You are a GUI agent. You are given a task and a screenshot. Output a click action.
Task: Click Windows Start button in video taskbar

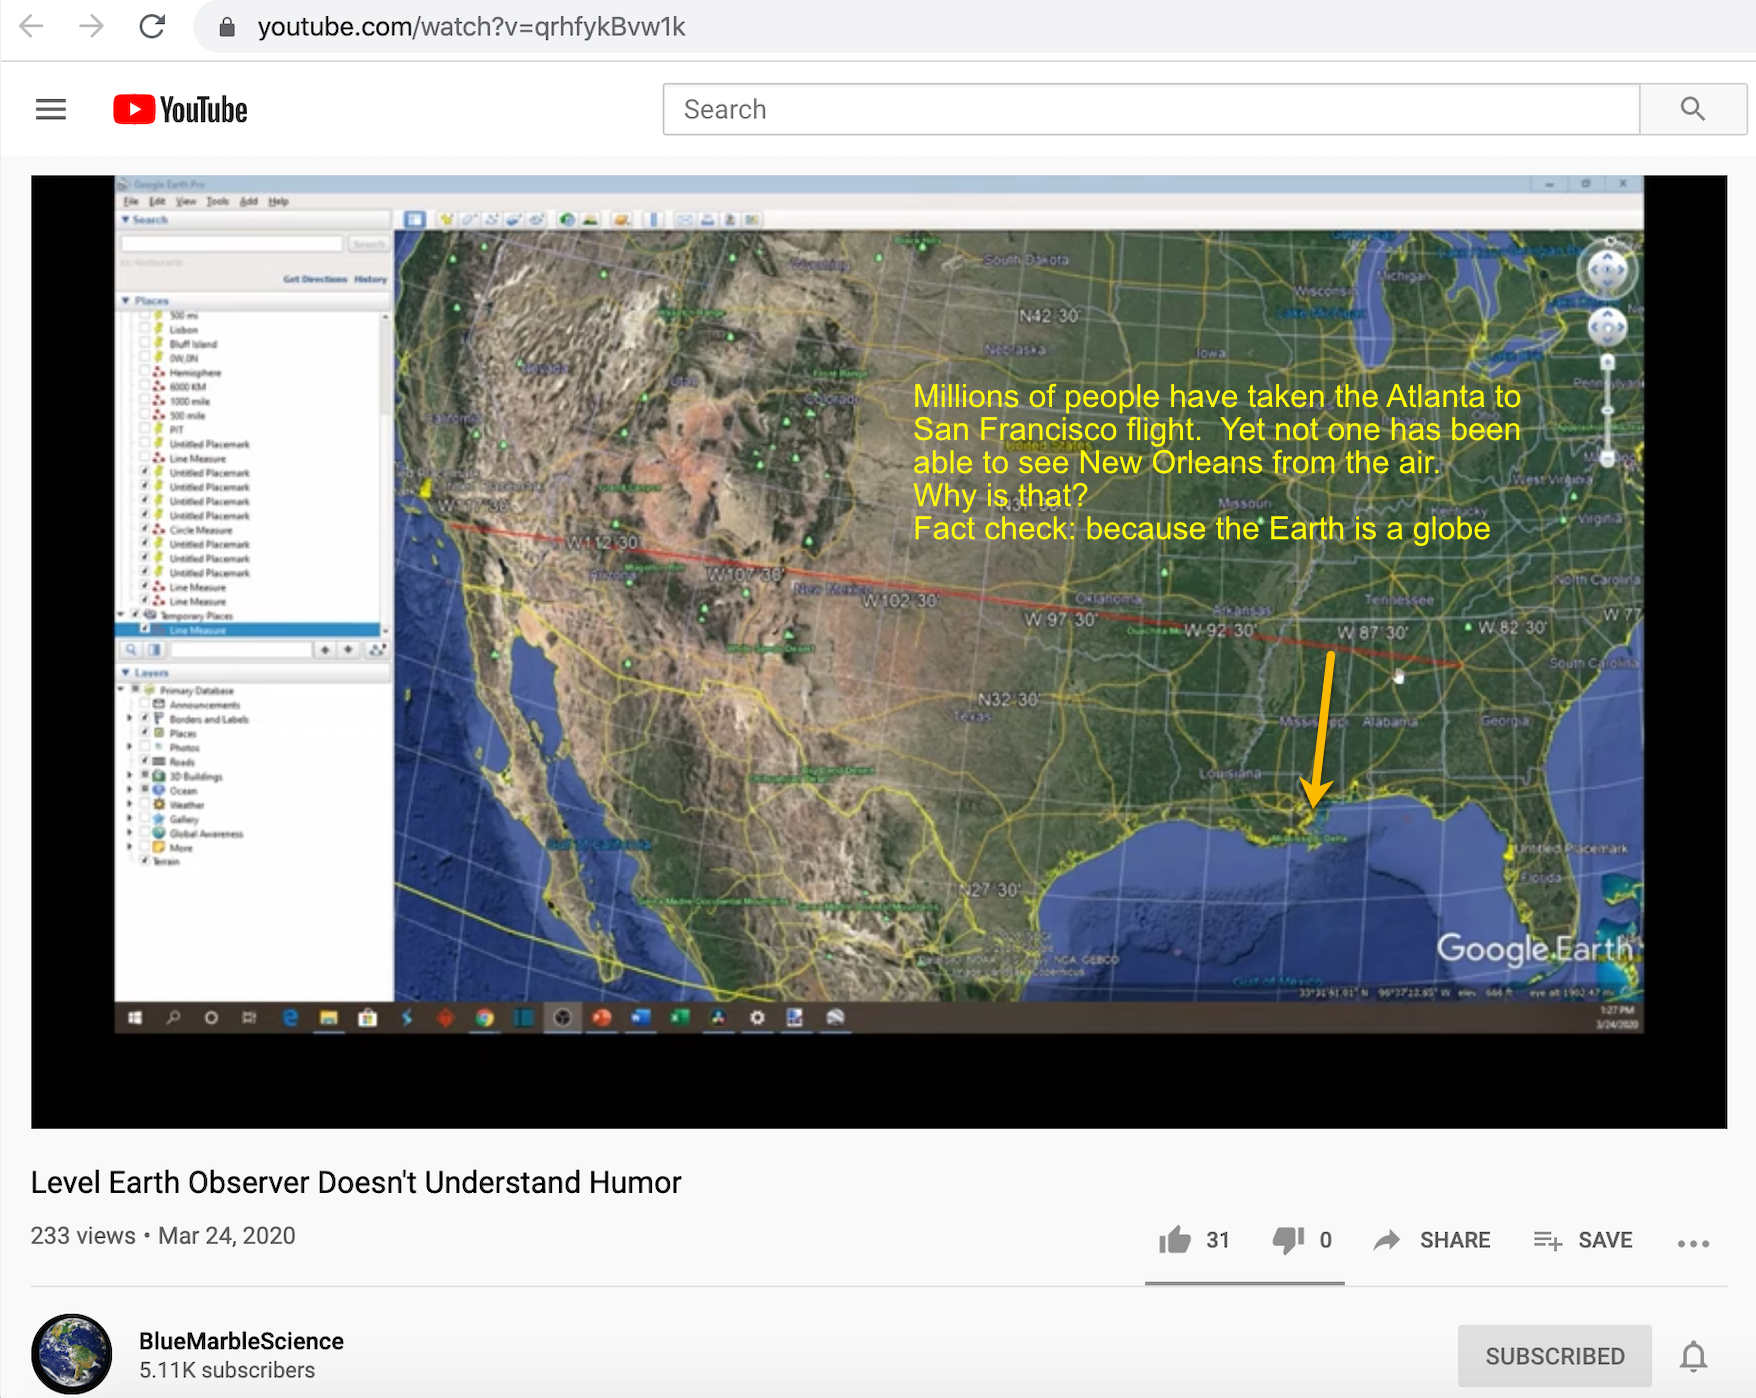click(134, 1018)
